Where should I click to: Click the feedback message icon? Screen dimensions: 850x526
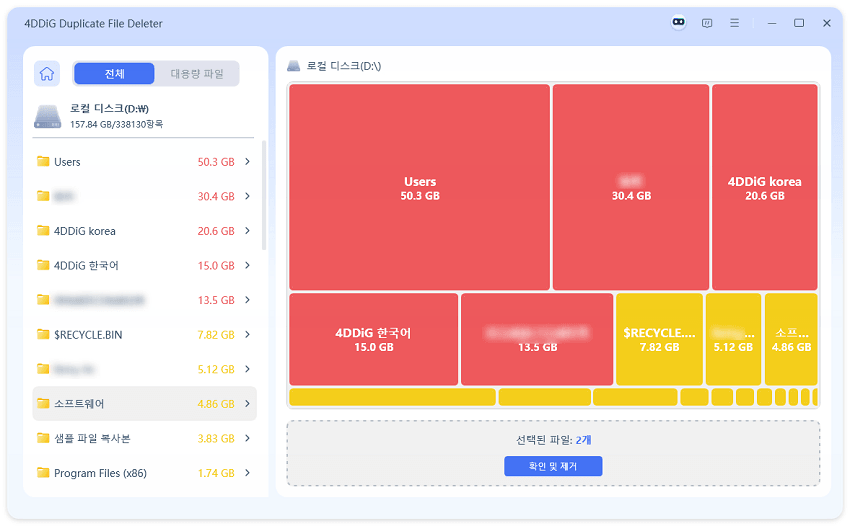(x=707, y=23)
